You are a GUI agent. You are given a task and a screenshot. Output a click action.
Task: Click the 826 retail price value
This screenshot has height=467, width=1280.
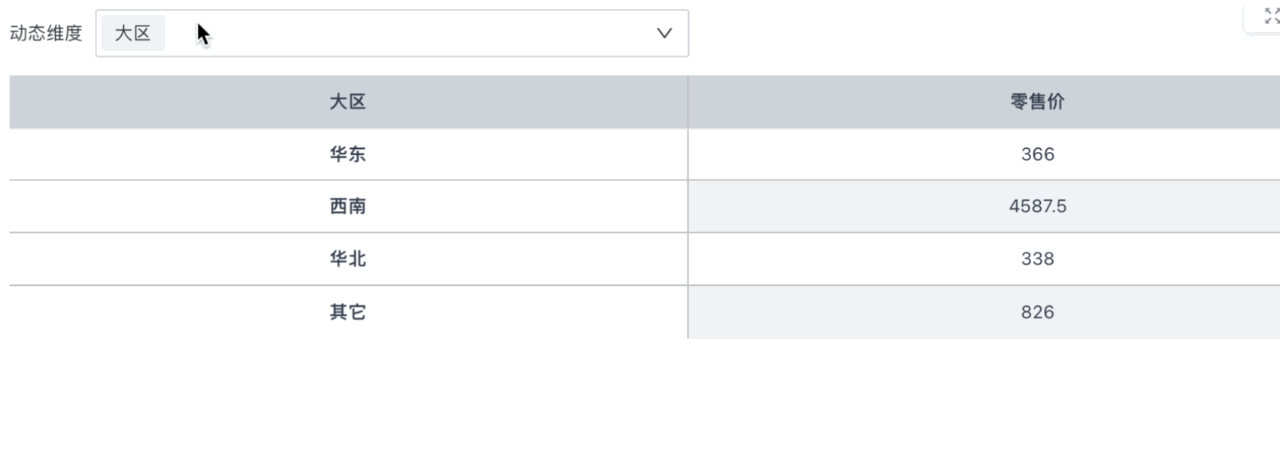click(x=1037, y=312)
